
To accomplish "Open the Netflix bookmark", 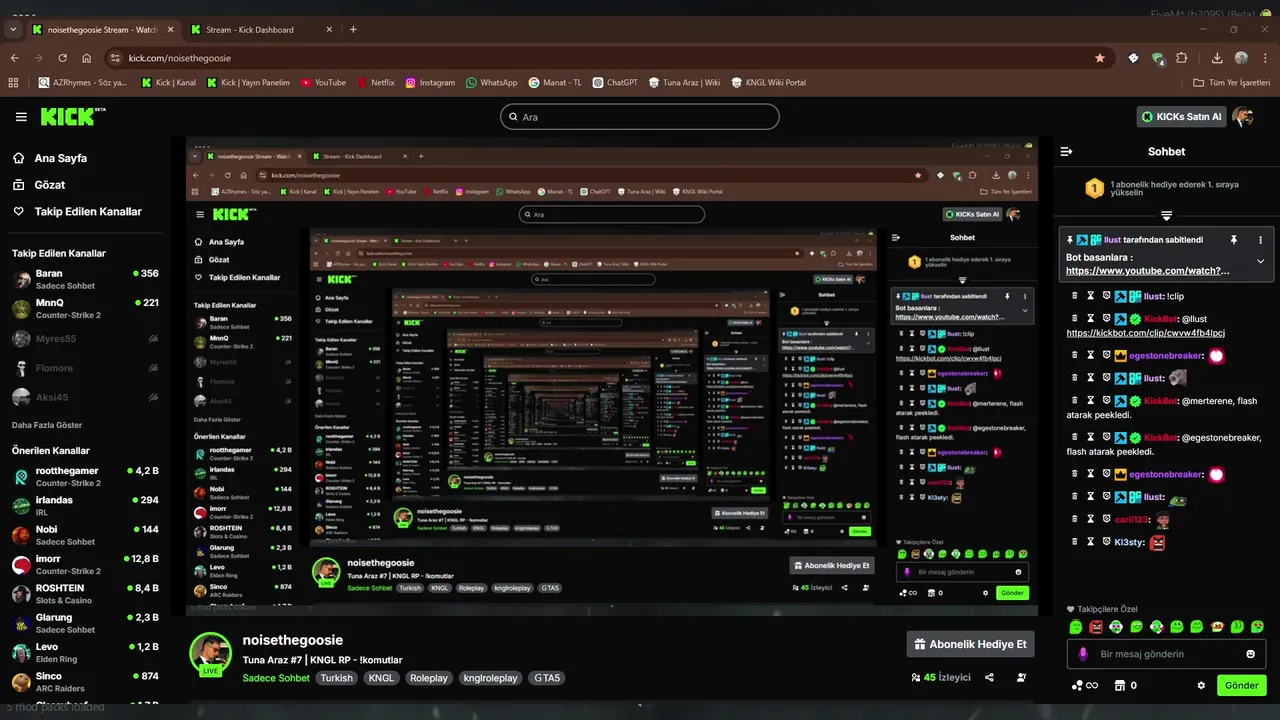I will [x=375, y=83].
